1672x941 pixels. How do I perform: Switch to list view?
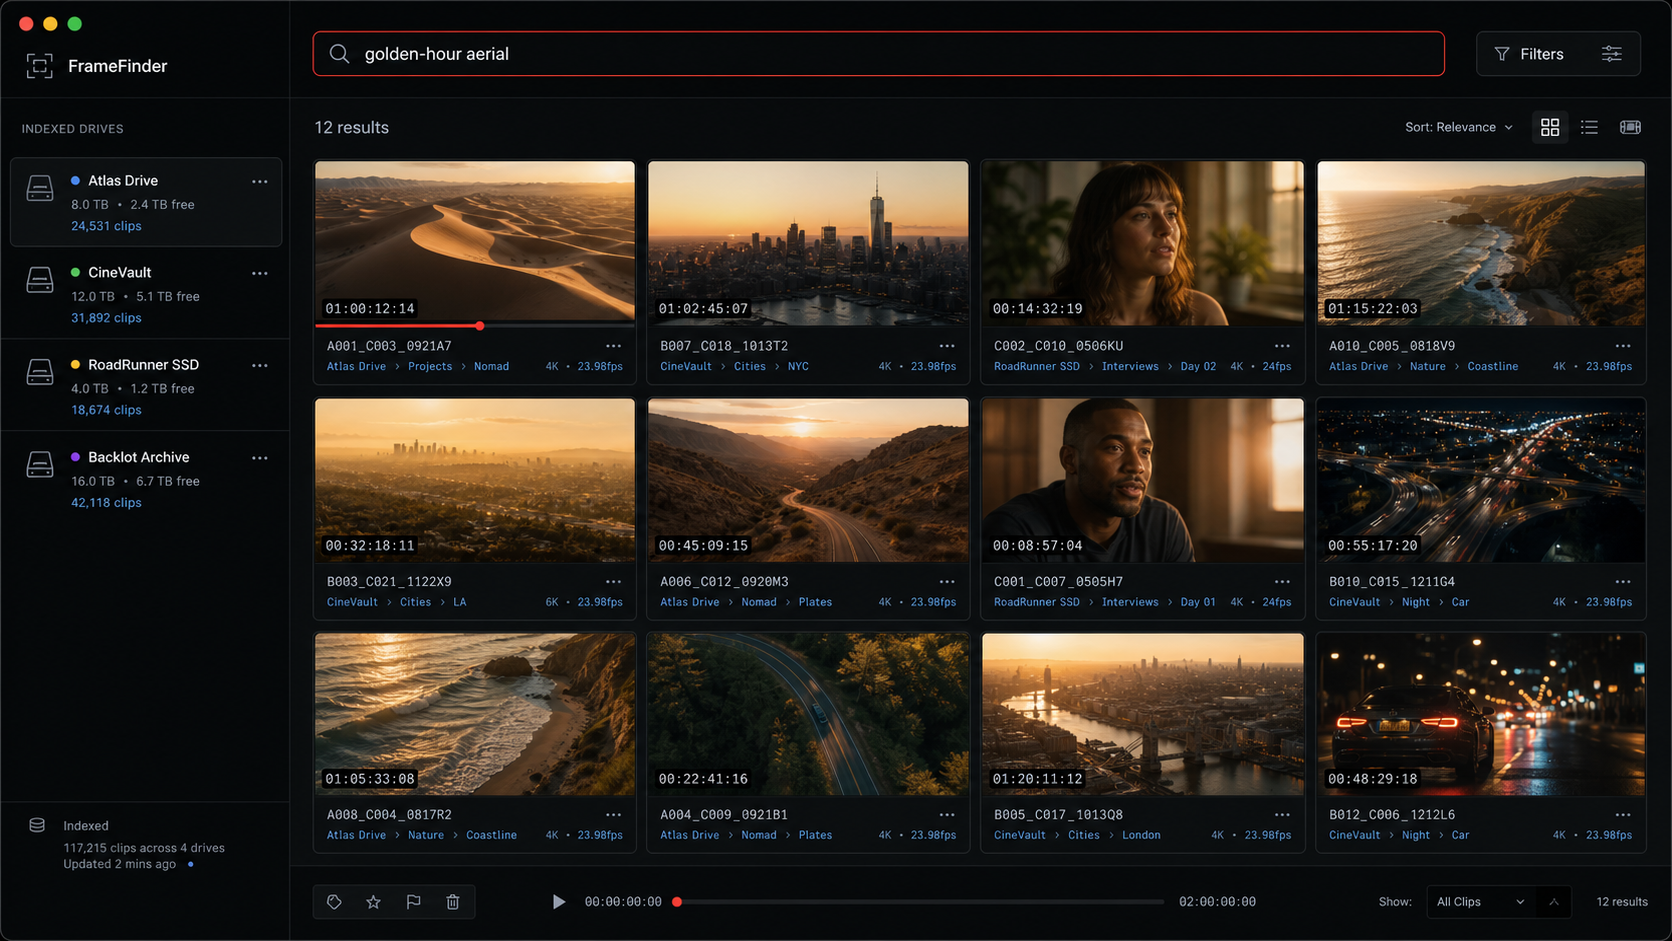pos(1589,127)
